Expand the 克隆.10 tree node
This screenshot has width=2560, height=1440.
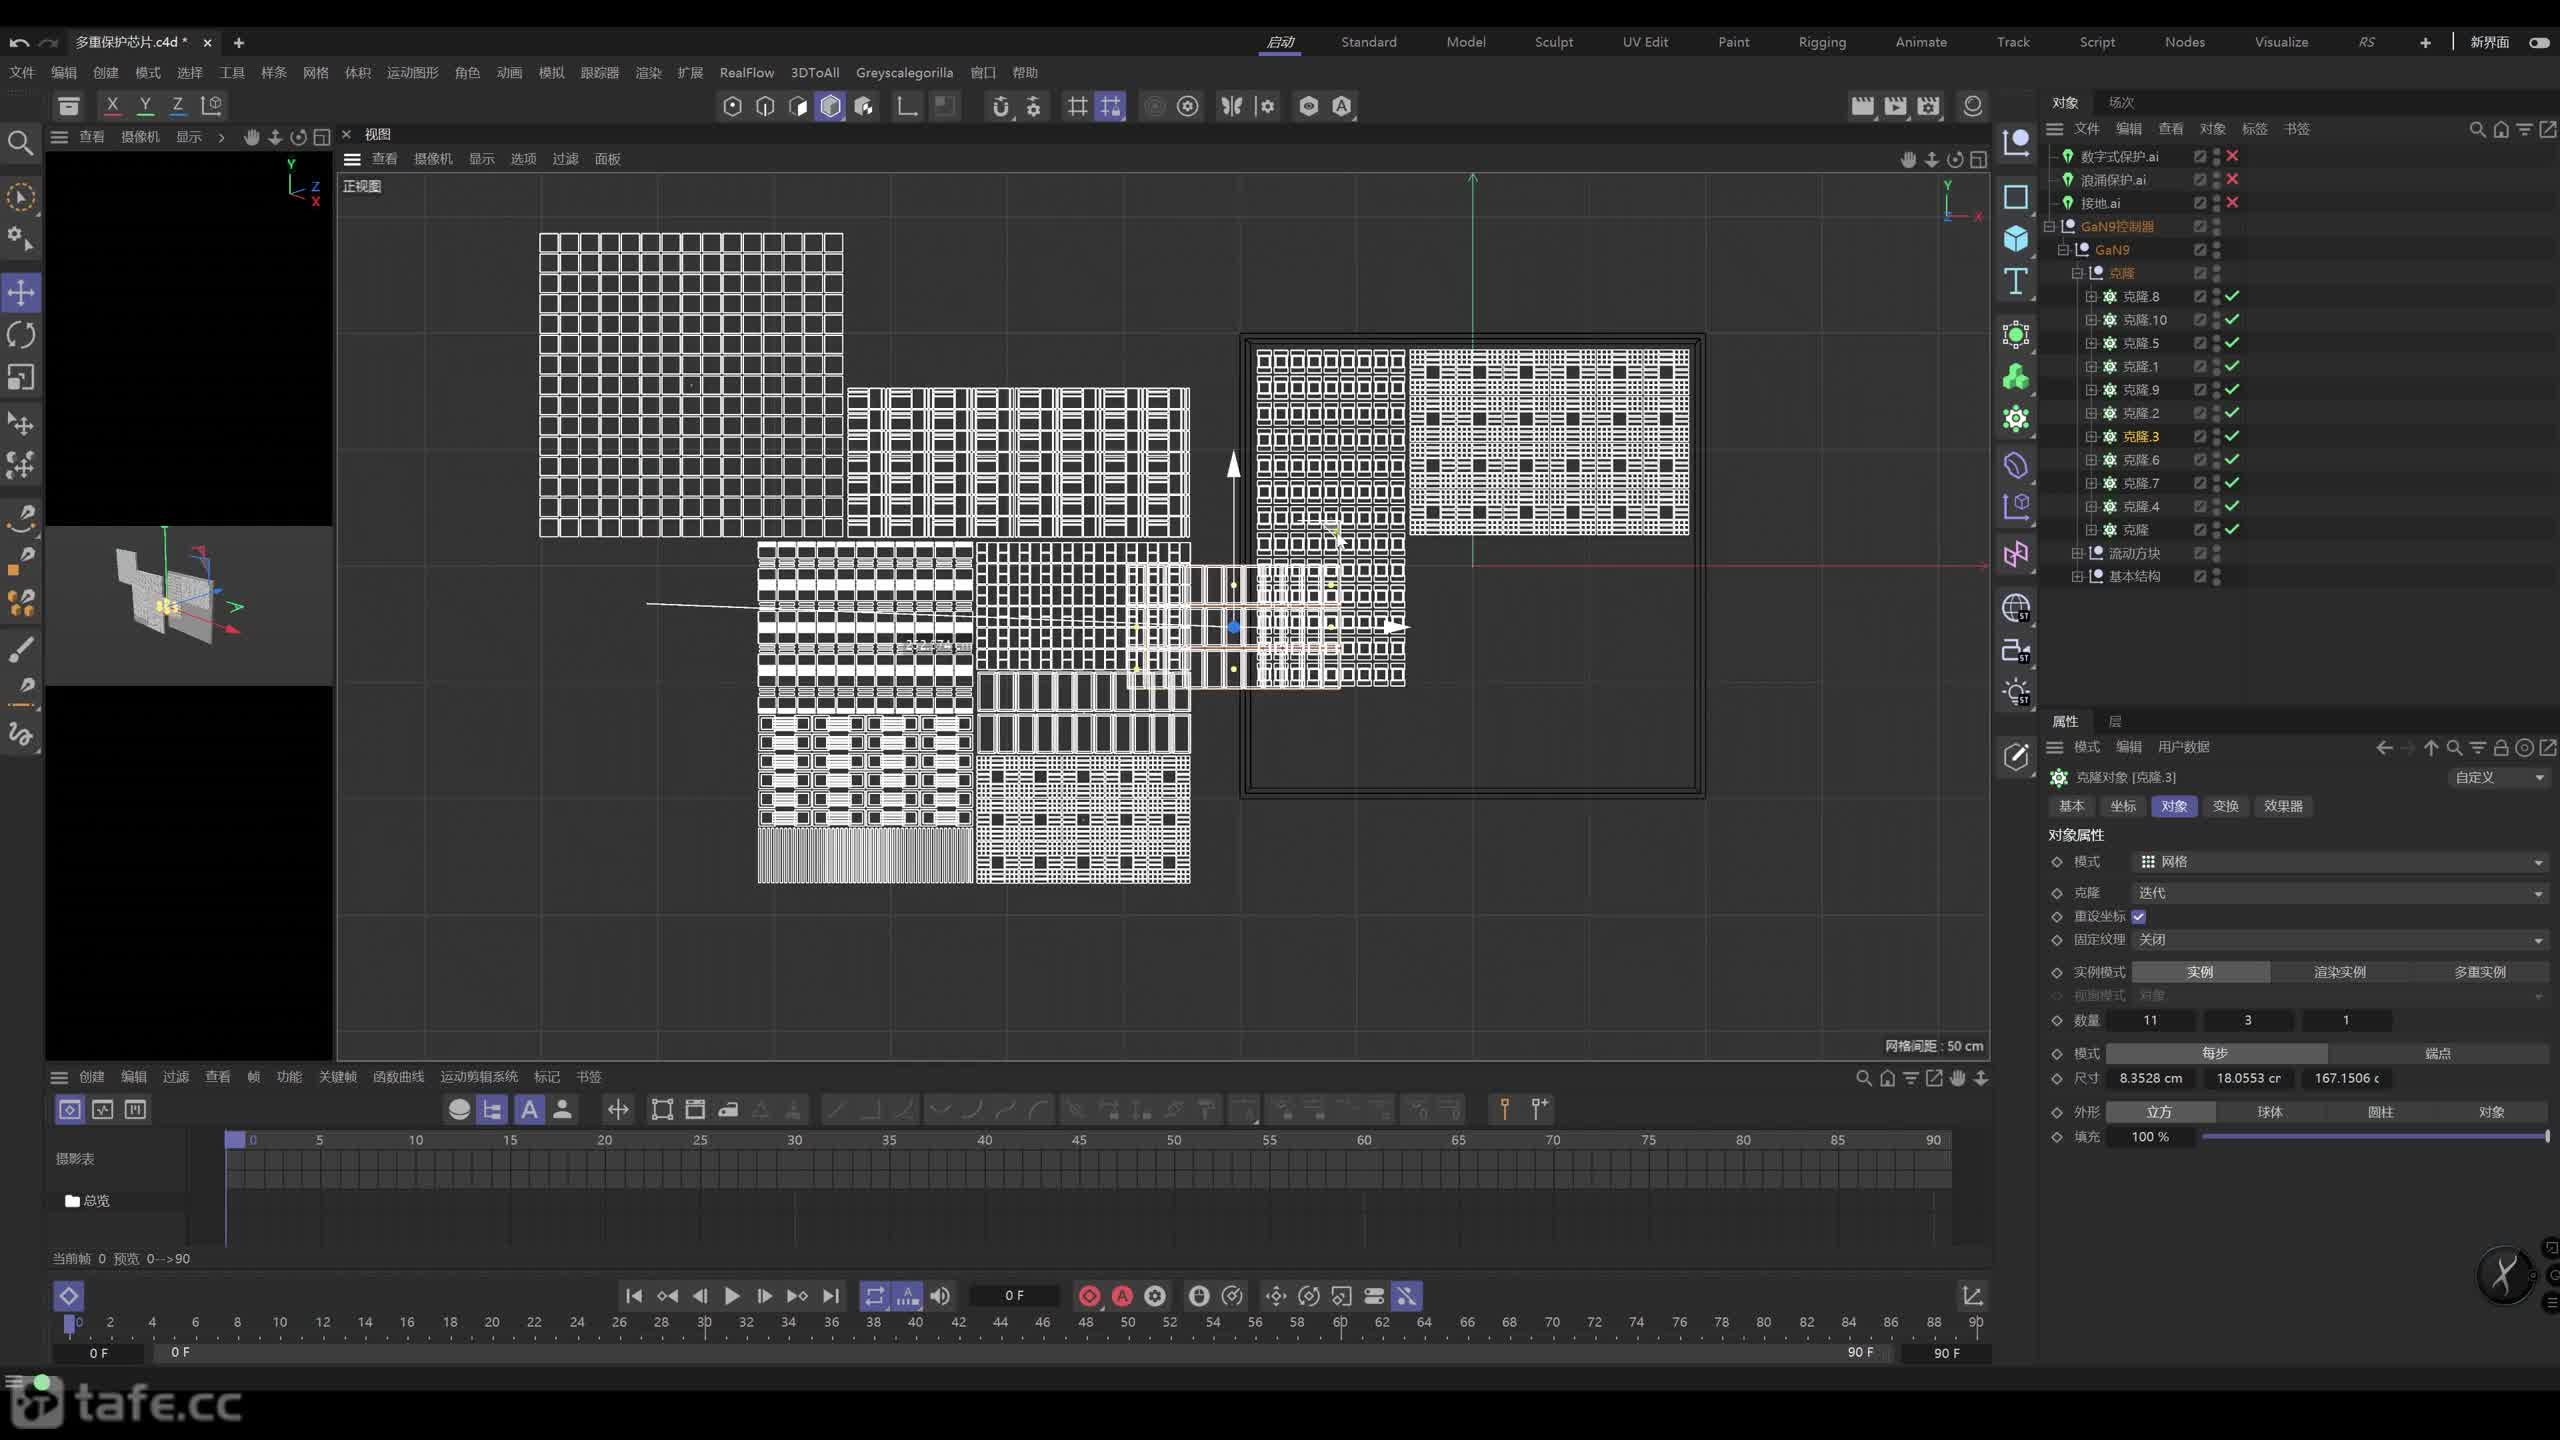2091,320
